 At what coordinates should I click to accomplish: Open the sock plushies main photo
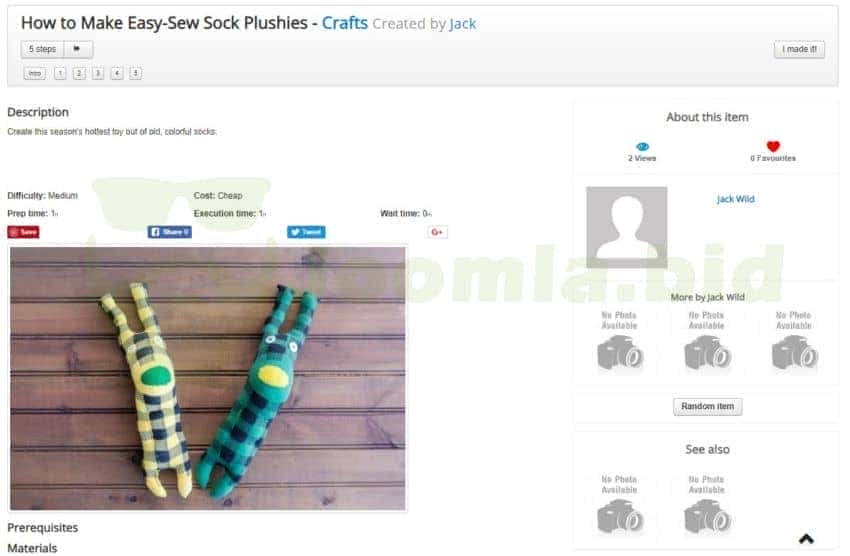[208, 378]
